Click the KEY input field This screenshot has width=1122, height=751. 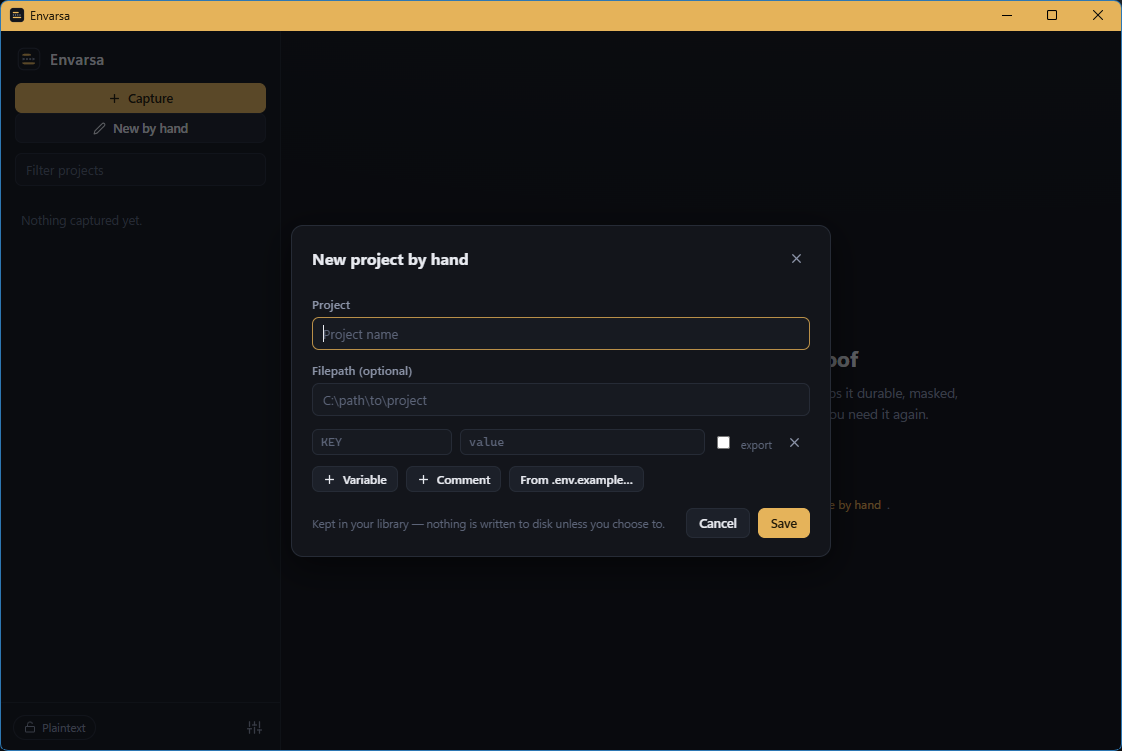pos(381,442)
